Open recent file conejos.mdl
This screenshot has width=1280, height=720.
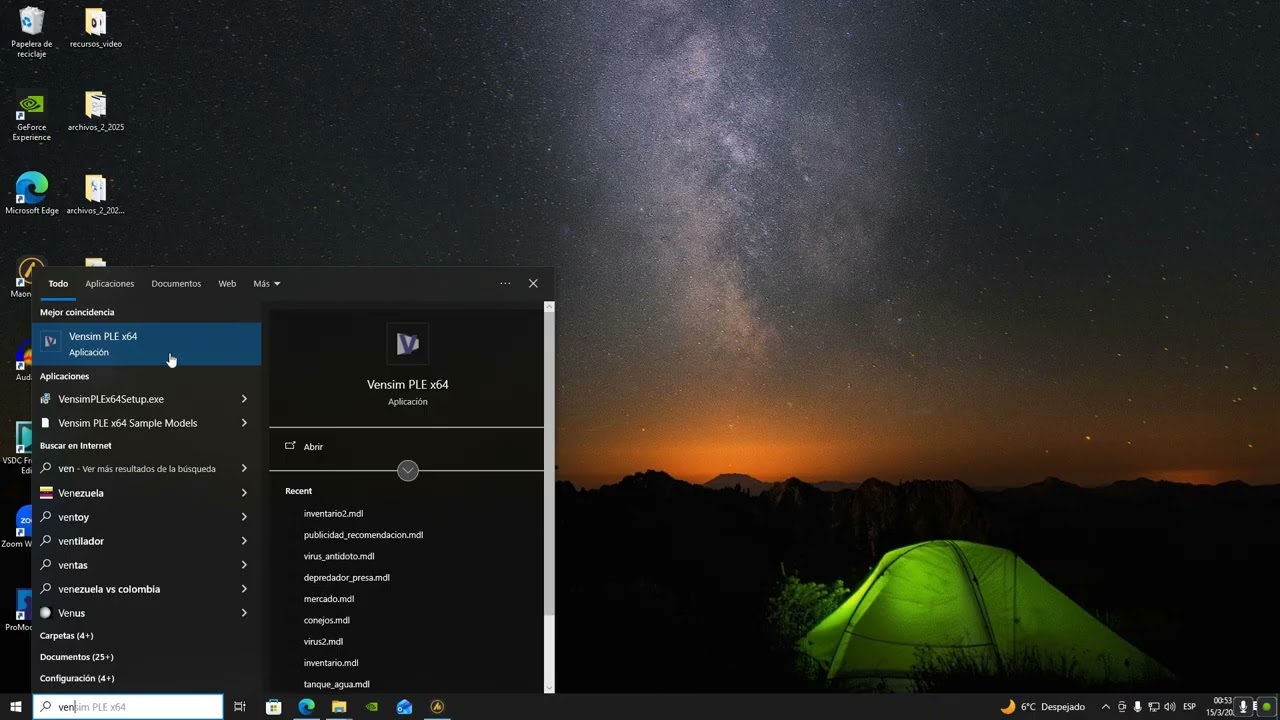tap(326, 620)
